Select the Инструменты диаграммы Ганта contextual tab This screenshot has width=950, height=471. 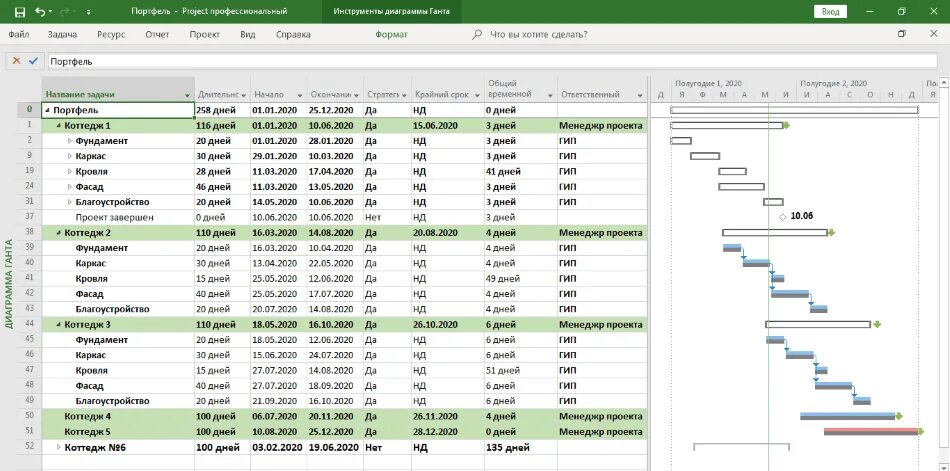[391, 12]
